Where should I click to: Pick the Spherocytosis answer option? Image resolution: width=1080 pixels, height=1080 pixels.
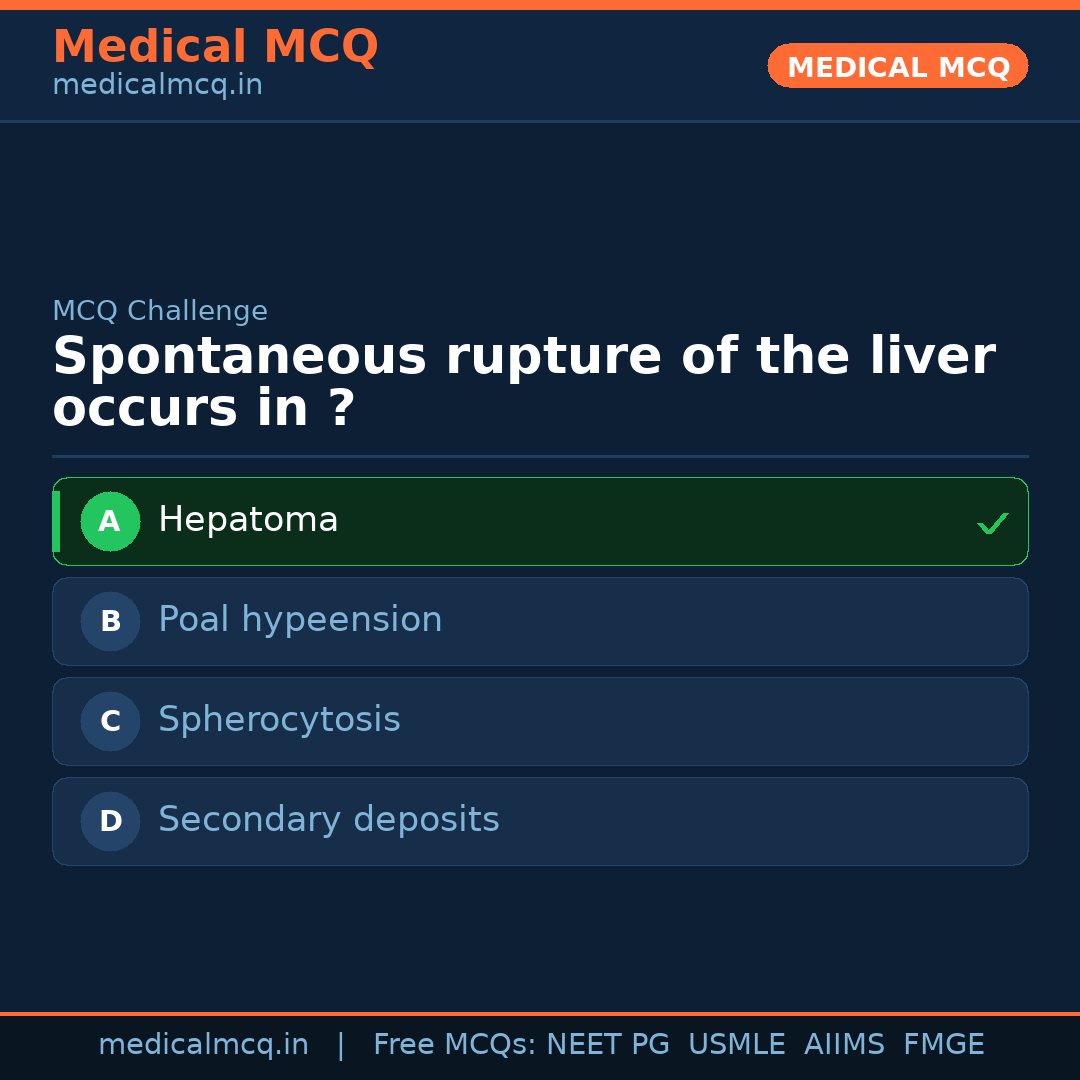(x=540, y=721)
